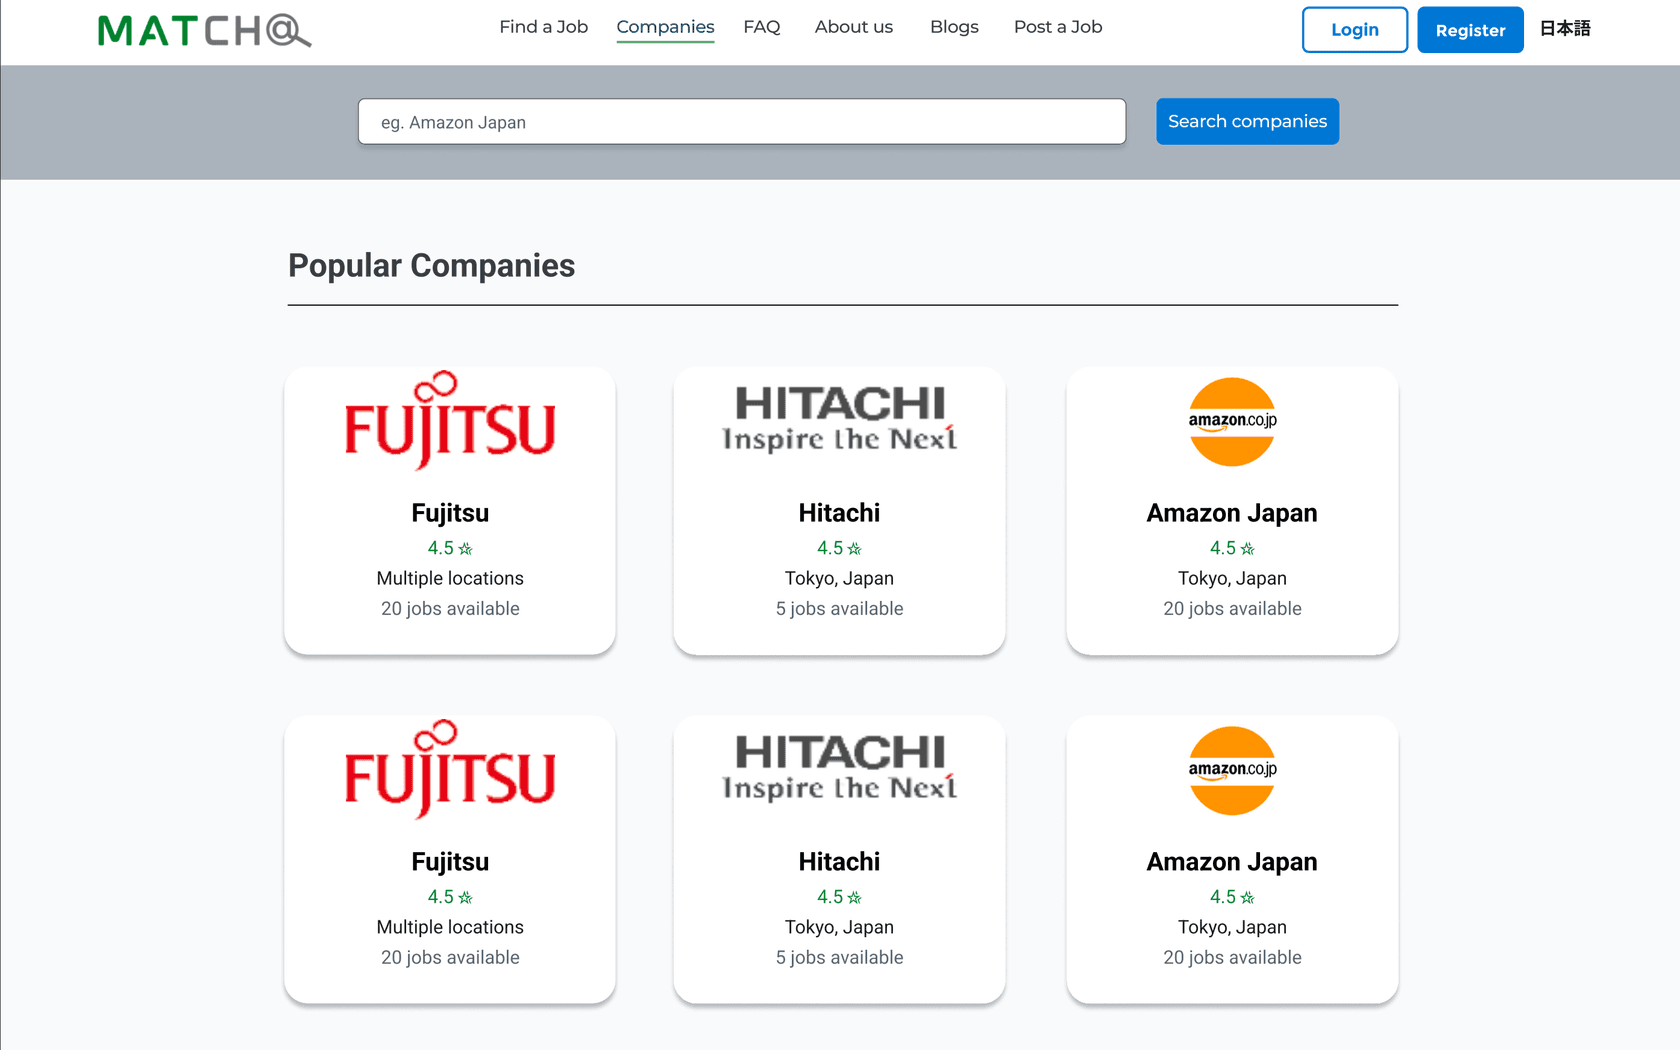
Task: Click the first Fujitsu card's star rating
Action: pos(450,548)
